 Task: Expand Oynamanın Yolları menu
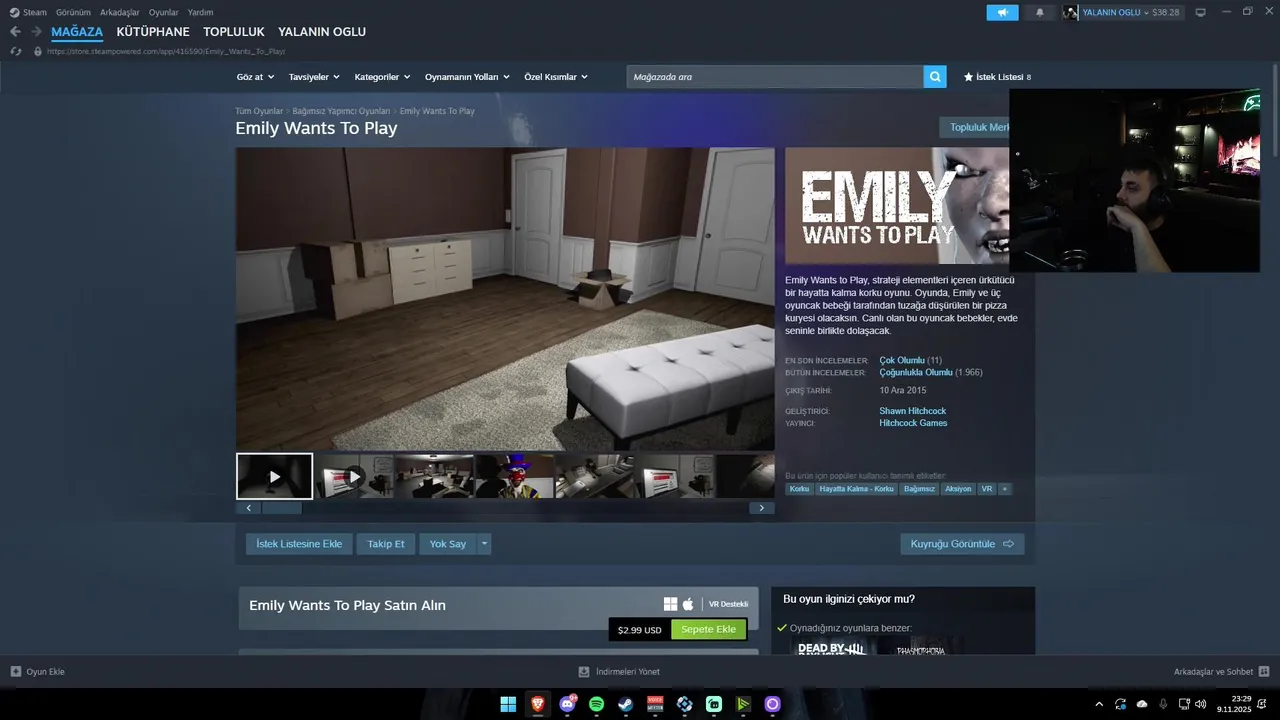coord(467,77)
